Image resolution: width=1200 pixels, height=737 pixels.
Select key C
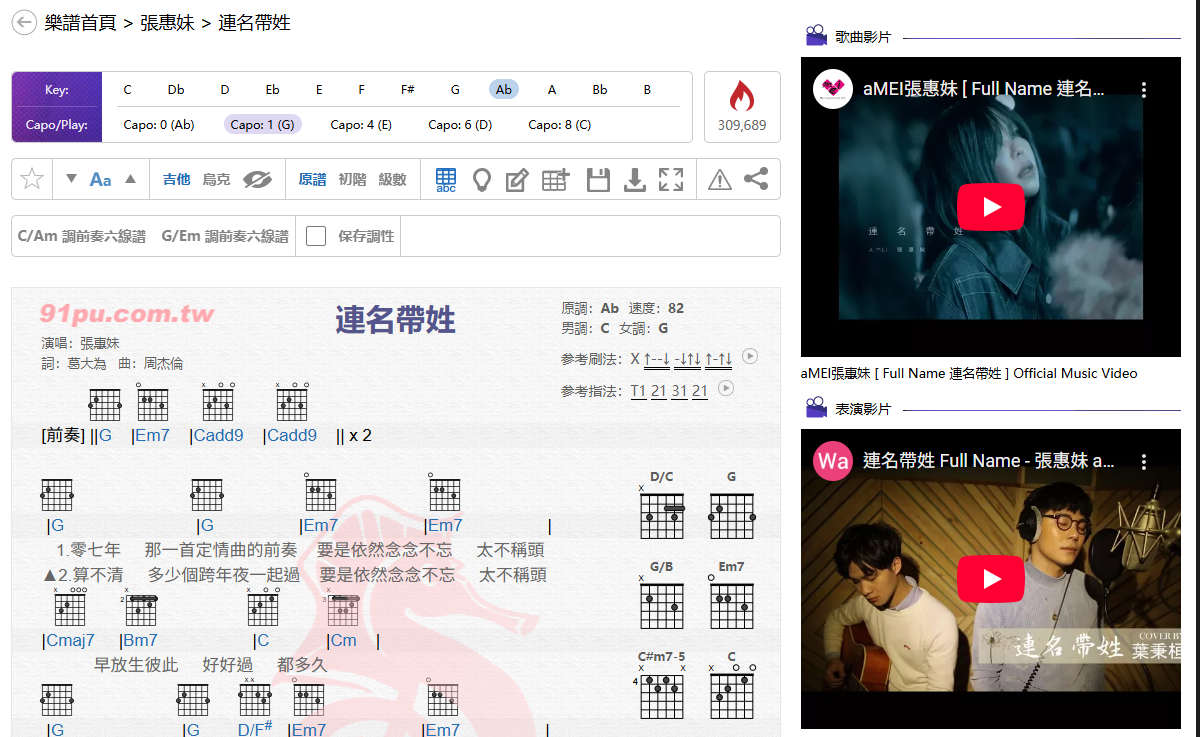click(128, 90)
